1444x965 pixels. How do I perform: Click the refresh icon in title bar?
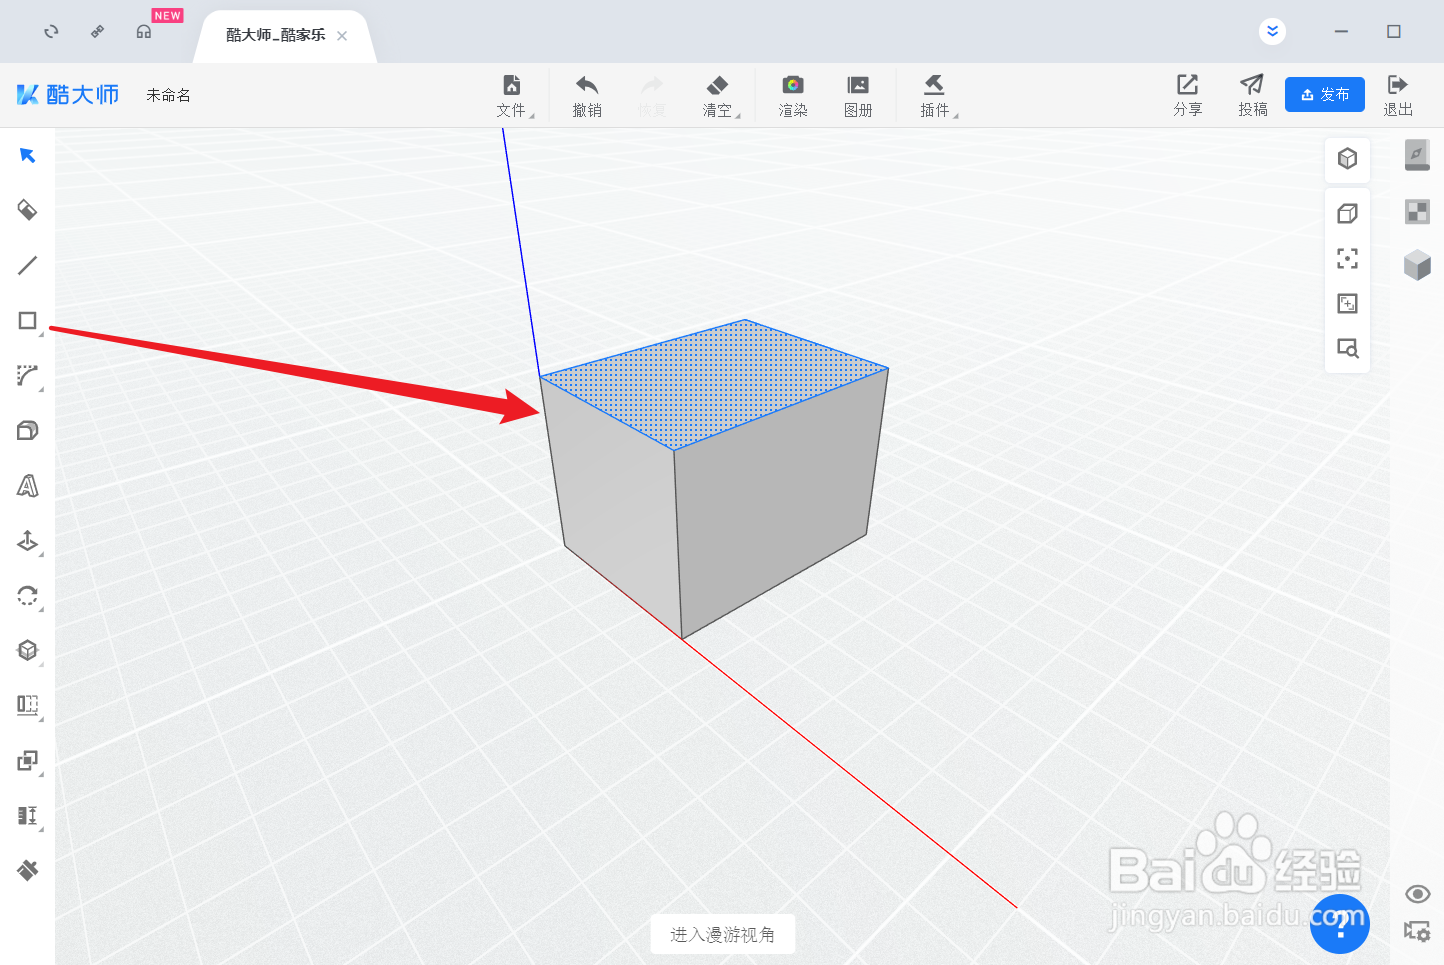51,32
